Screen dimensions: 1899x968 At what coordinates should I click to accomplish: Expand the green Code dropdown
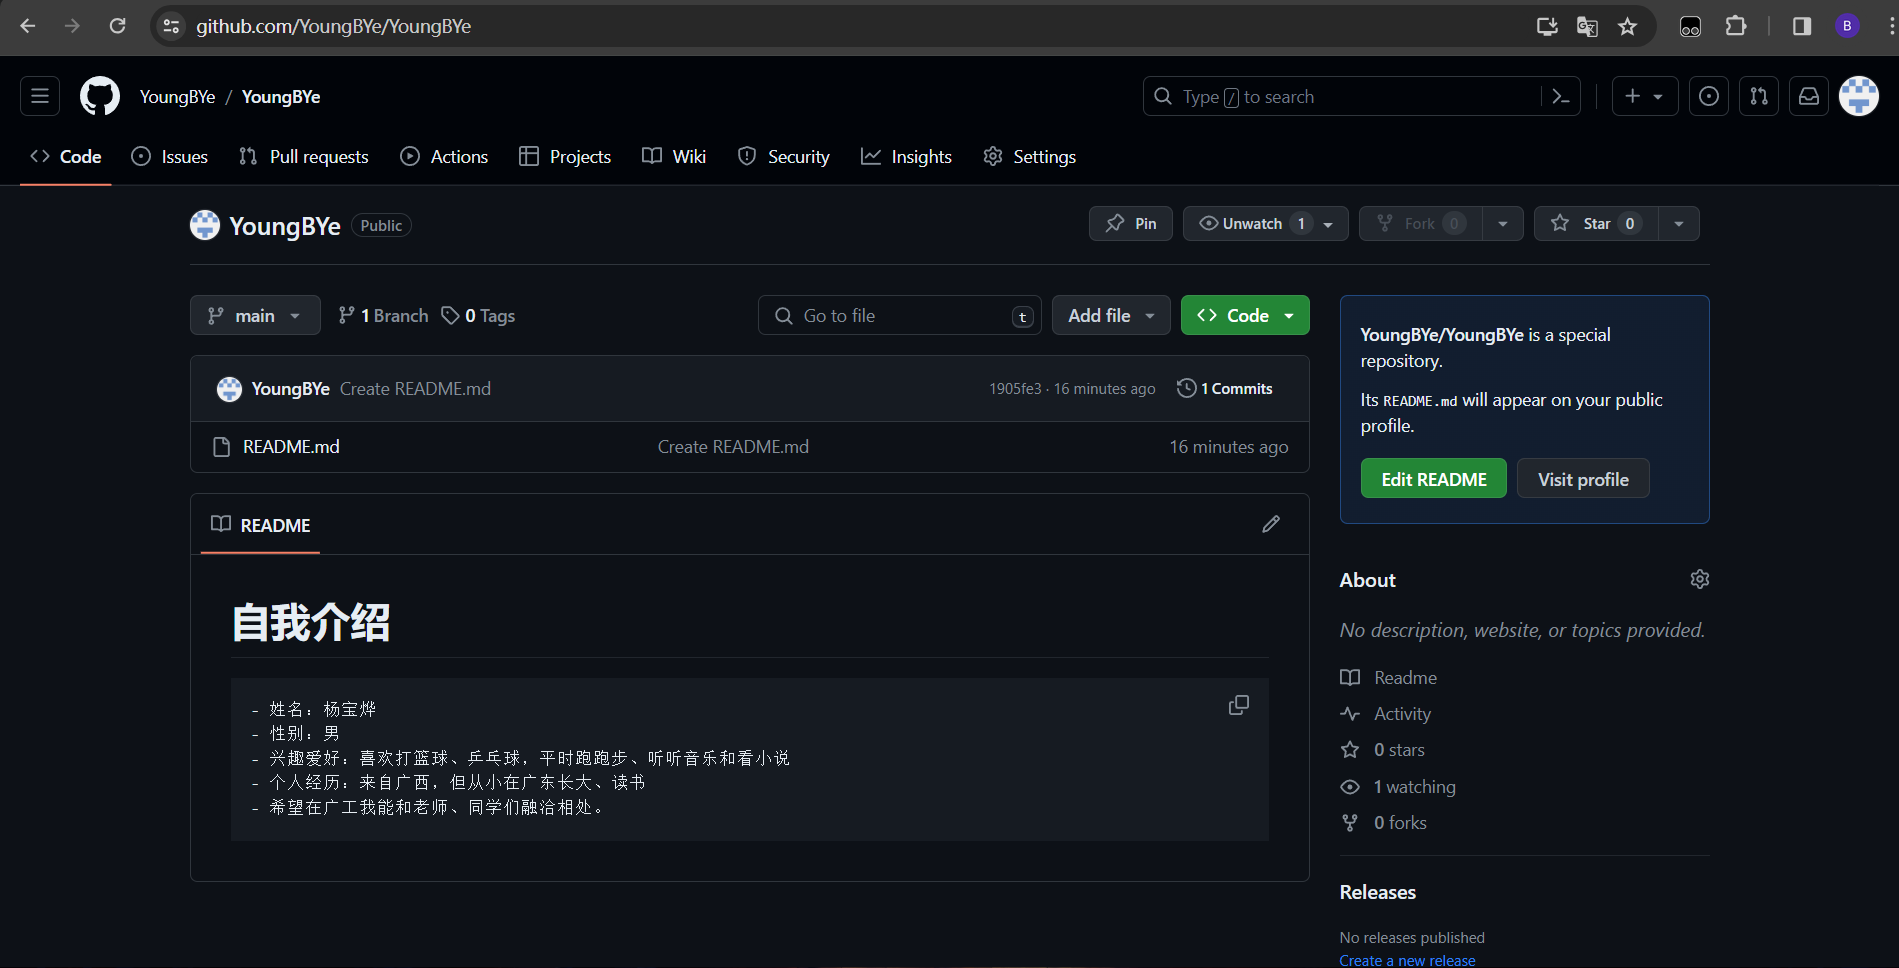click(1245, 315)
